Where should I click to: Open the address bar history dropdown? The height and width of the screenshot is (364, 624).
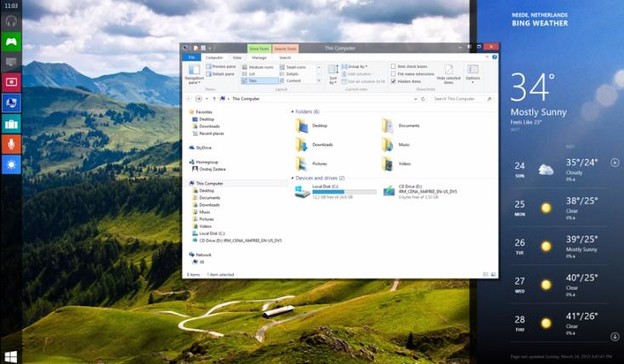pyautogui.click(x=416, y=99)
